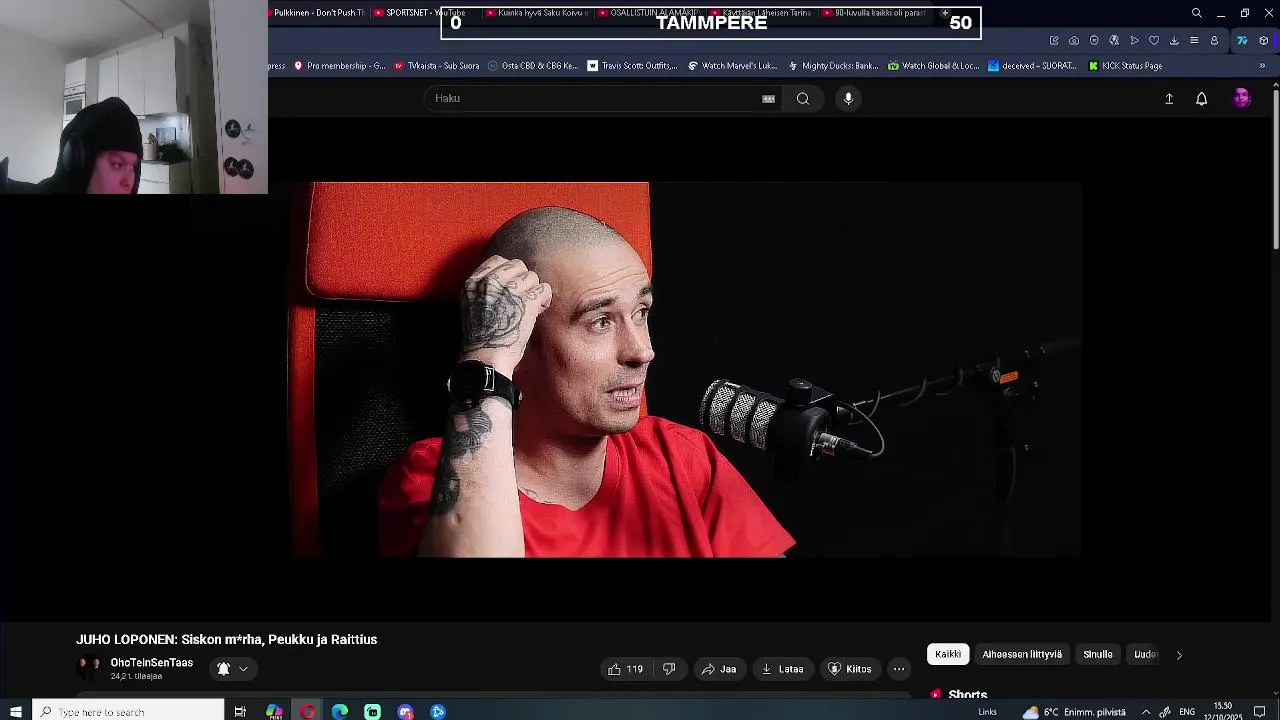
Task: Select the Kaikki filter chip
Action: pos(948,655)
